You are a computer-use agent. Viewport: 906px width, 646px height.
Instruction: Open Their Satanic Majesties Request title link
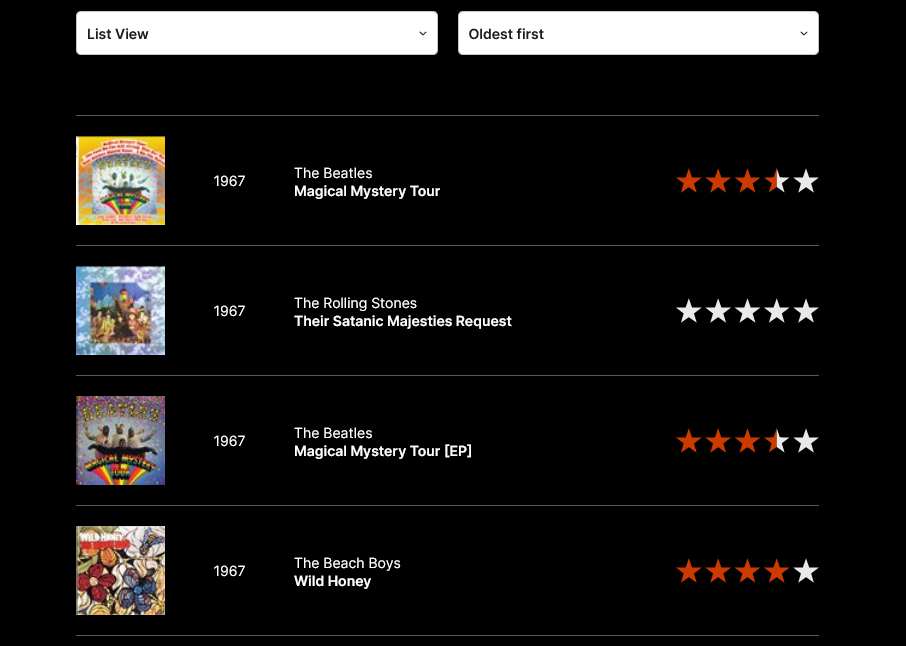[x=402, y=321]
